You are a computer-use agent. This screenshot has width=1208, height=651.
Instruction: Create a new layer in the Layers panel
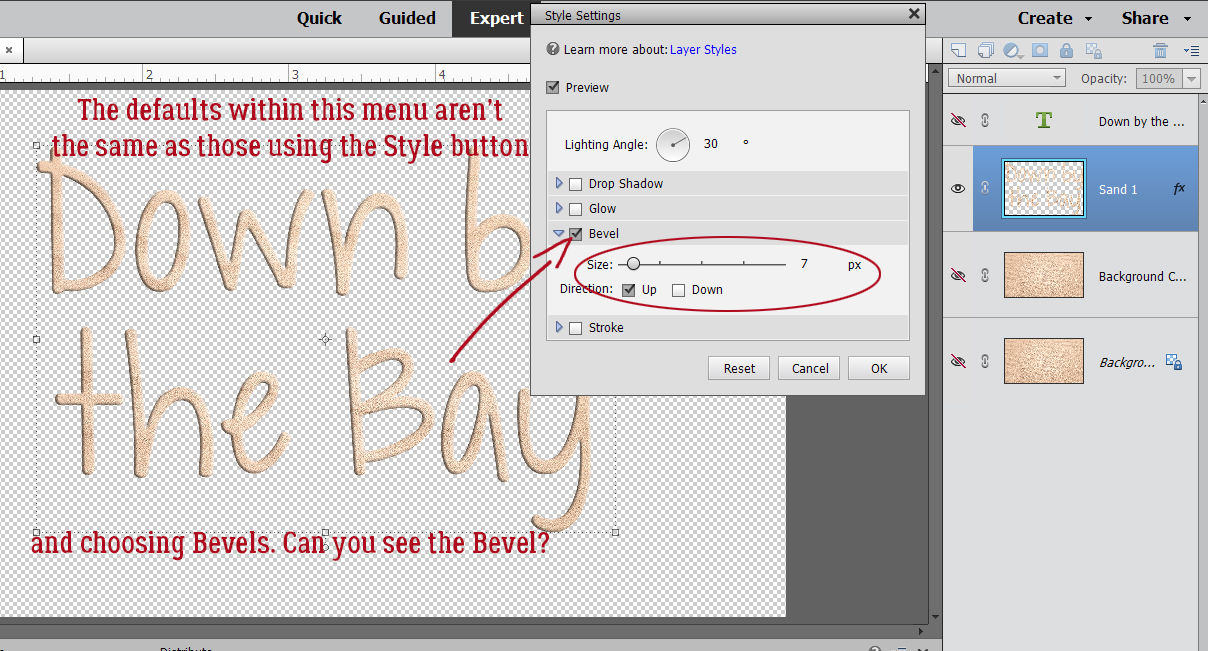[x=958, y=50]
